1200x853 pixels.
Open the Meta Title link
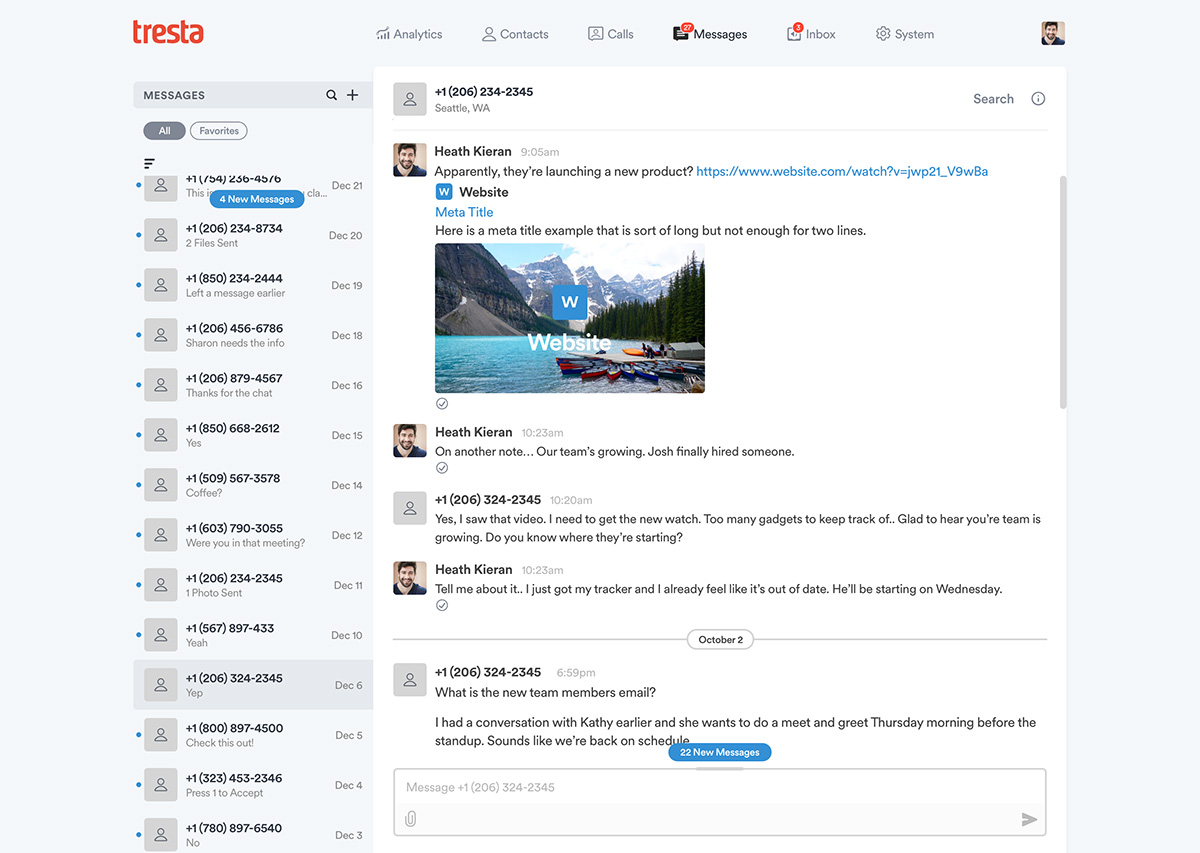(464, 212)
